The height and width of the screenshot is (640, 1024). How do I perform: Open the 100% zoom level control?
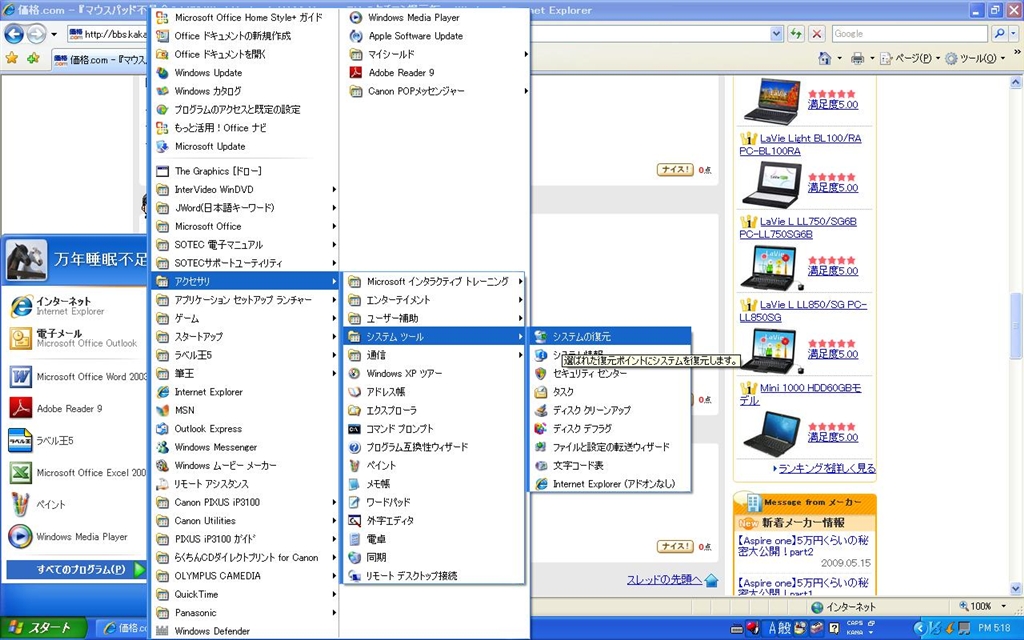[982, 607]
